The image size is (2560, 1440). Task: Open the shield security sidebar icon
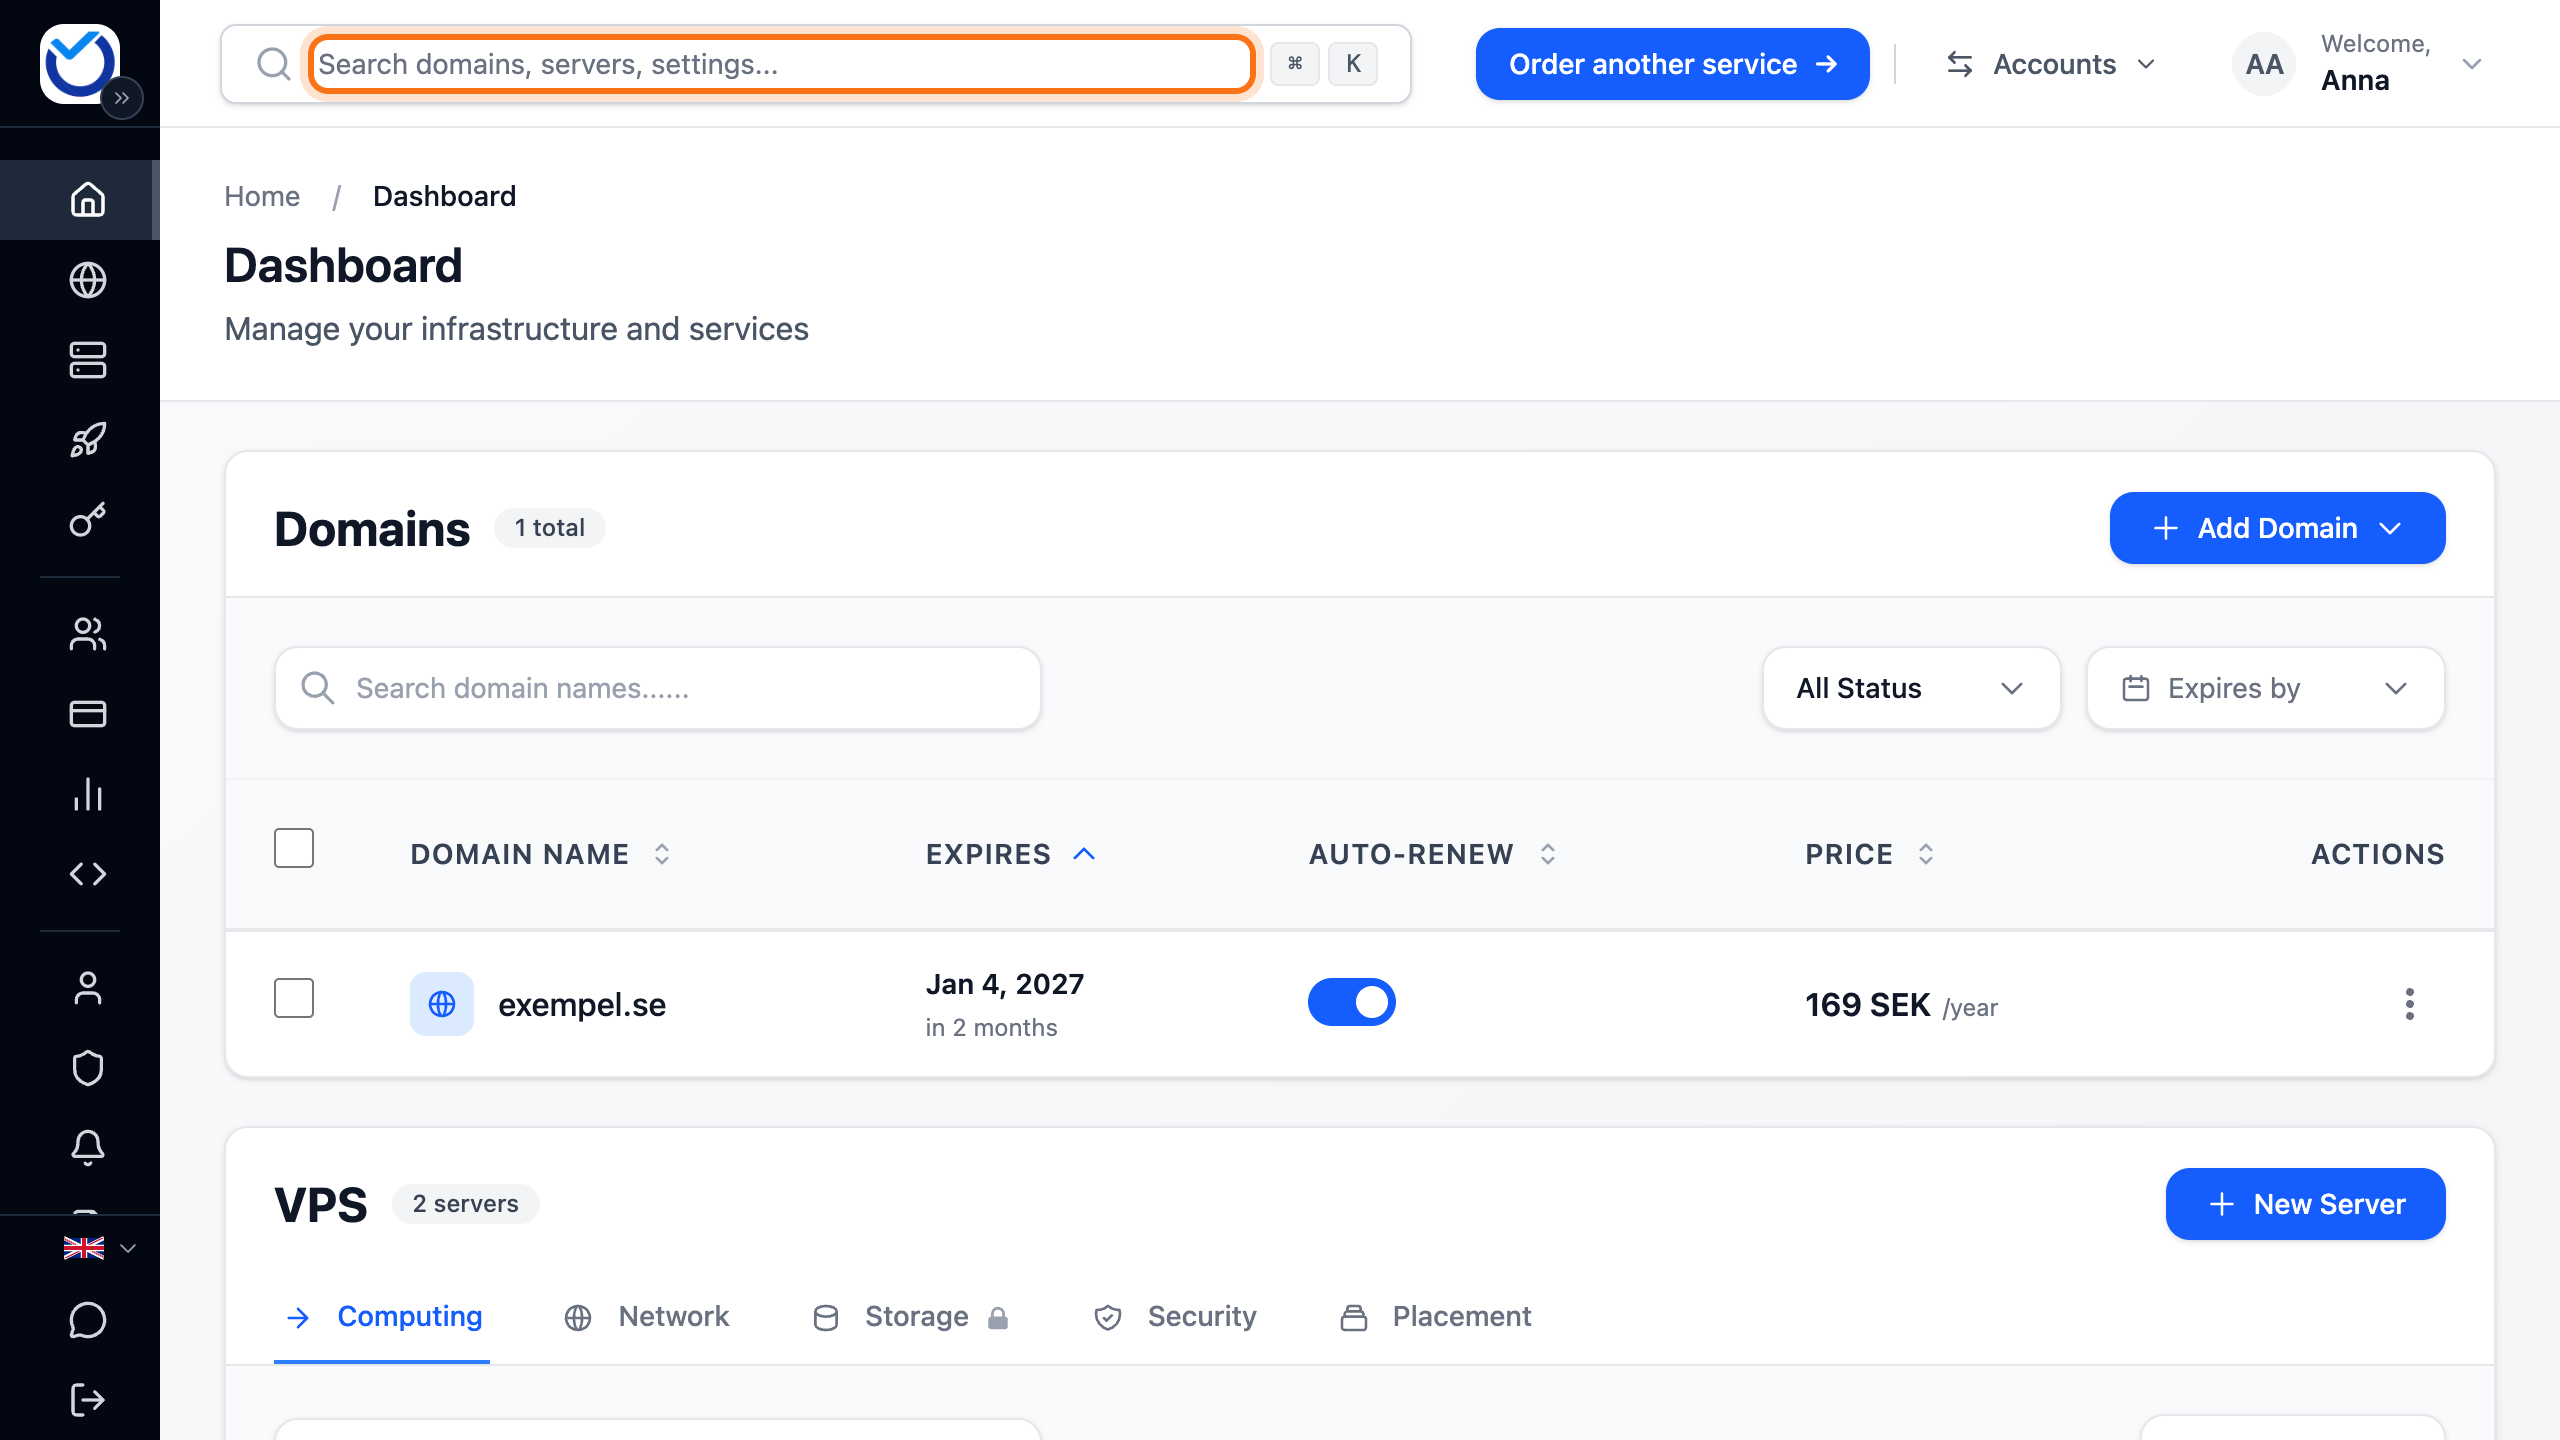coord(88,1068)
